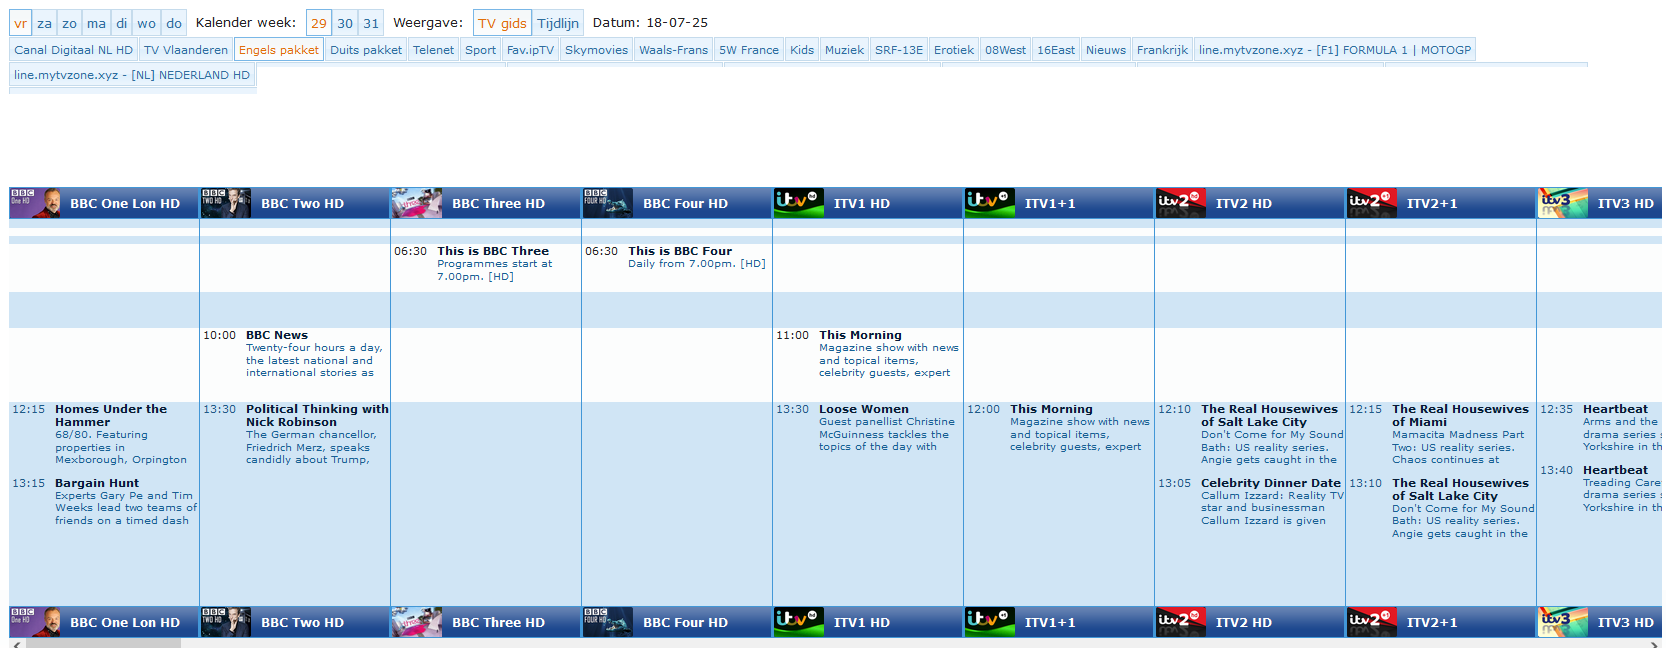Open the SRF-13E tab
Screen dimensions: 1666x648
click(899, 50)
